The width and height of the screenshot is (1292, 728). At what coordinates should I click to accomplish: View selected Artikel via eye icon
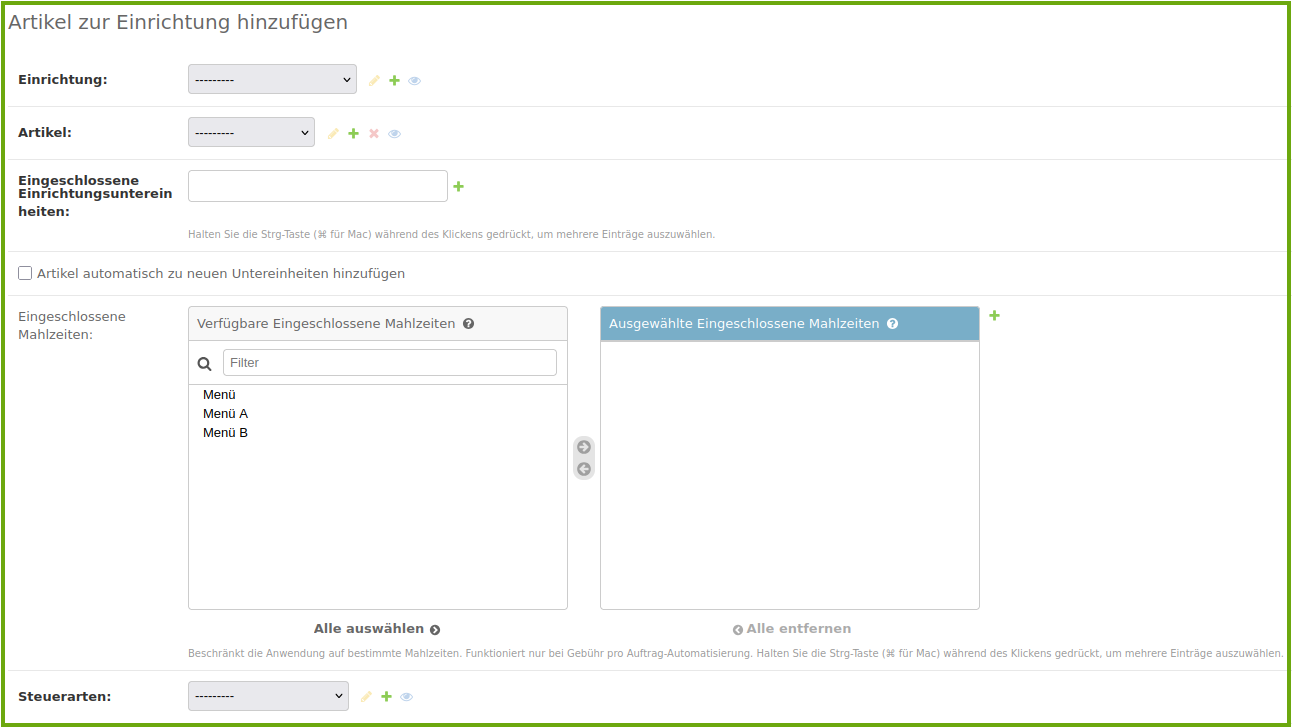395,133
